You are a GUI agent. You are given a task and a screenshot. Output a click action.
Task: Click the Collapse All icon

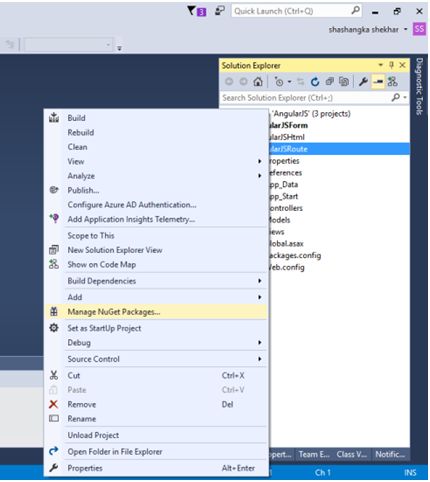[x=330, y=82]
